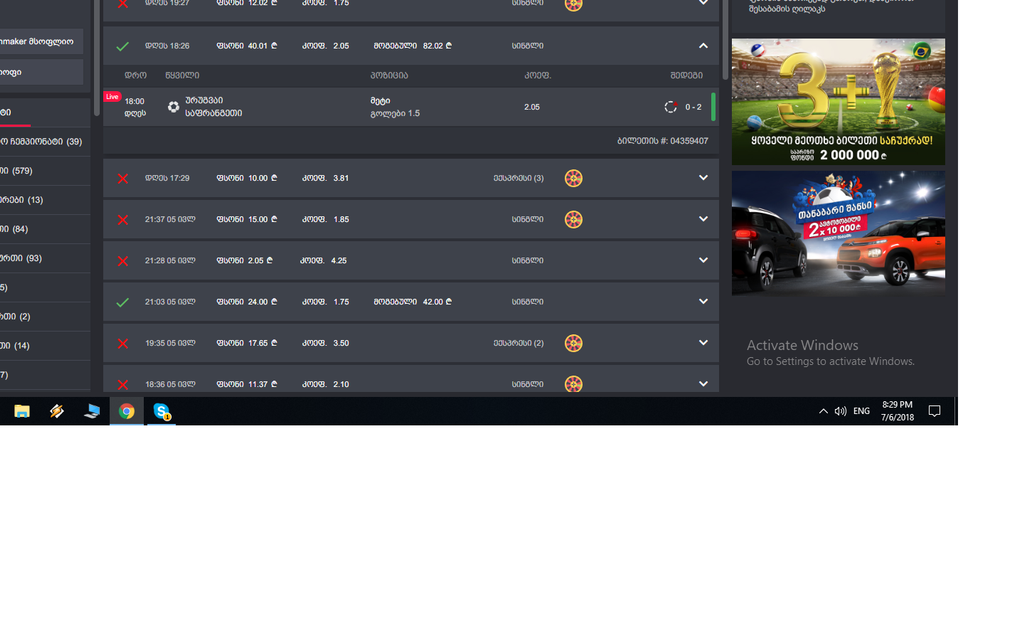Click the soccer ball icon in bet details

173,106
